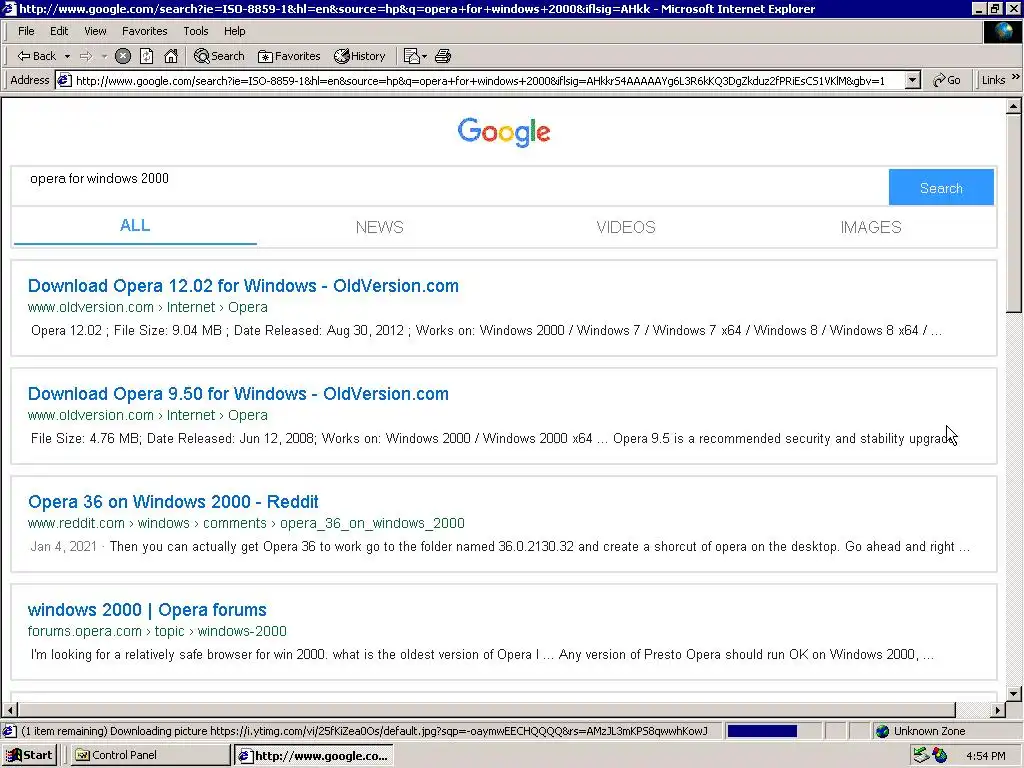Click the Jan 4, 2021 result snippet
This screenshot has width=1024, height=768.
point(500,547)
